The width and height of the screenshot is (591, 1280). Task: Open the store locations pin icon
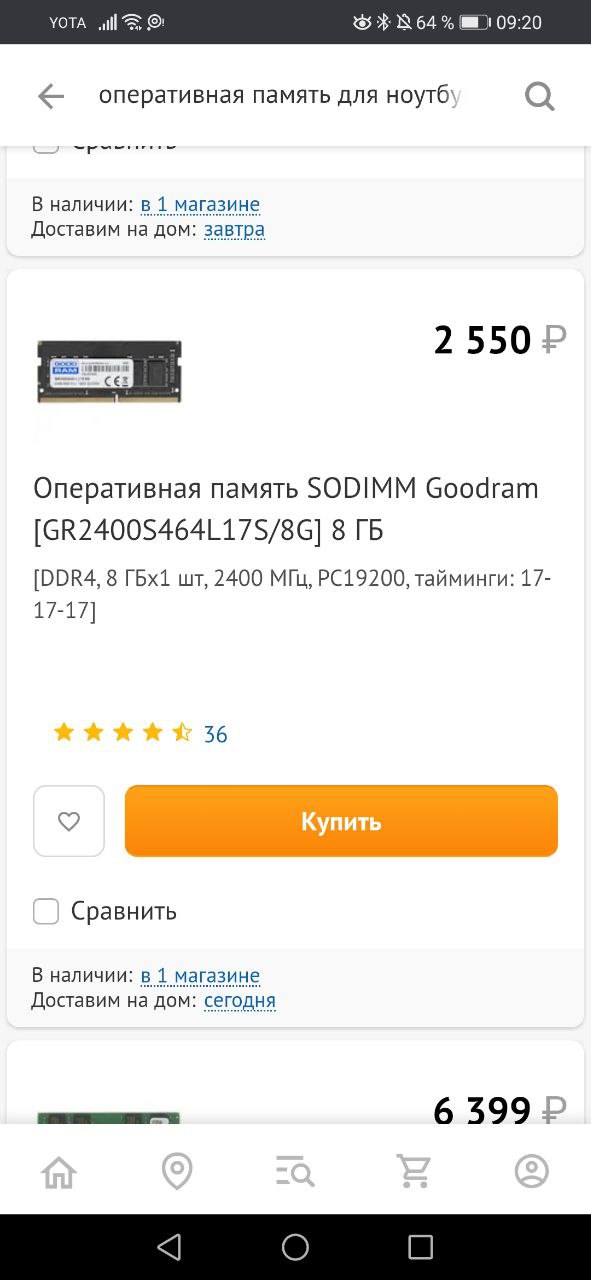coord(177,1171)
